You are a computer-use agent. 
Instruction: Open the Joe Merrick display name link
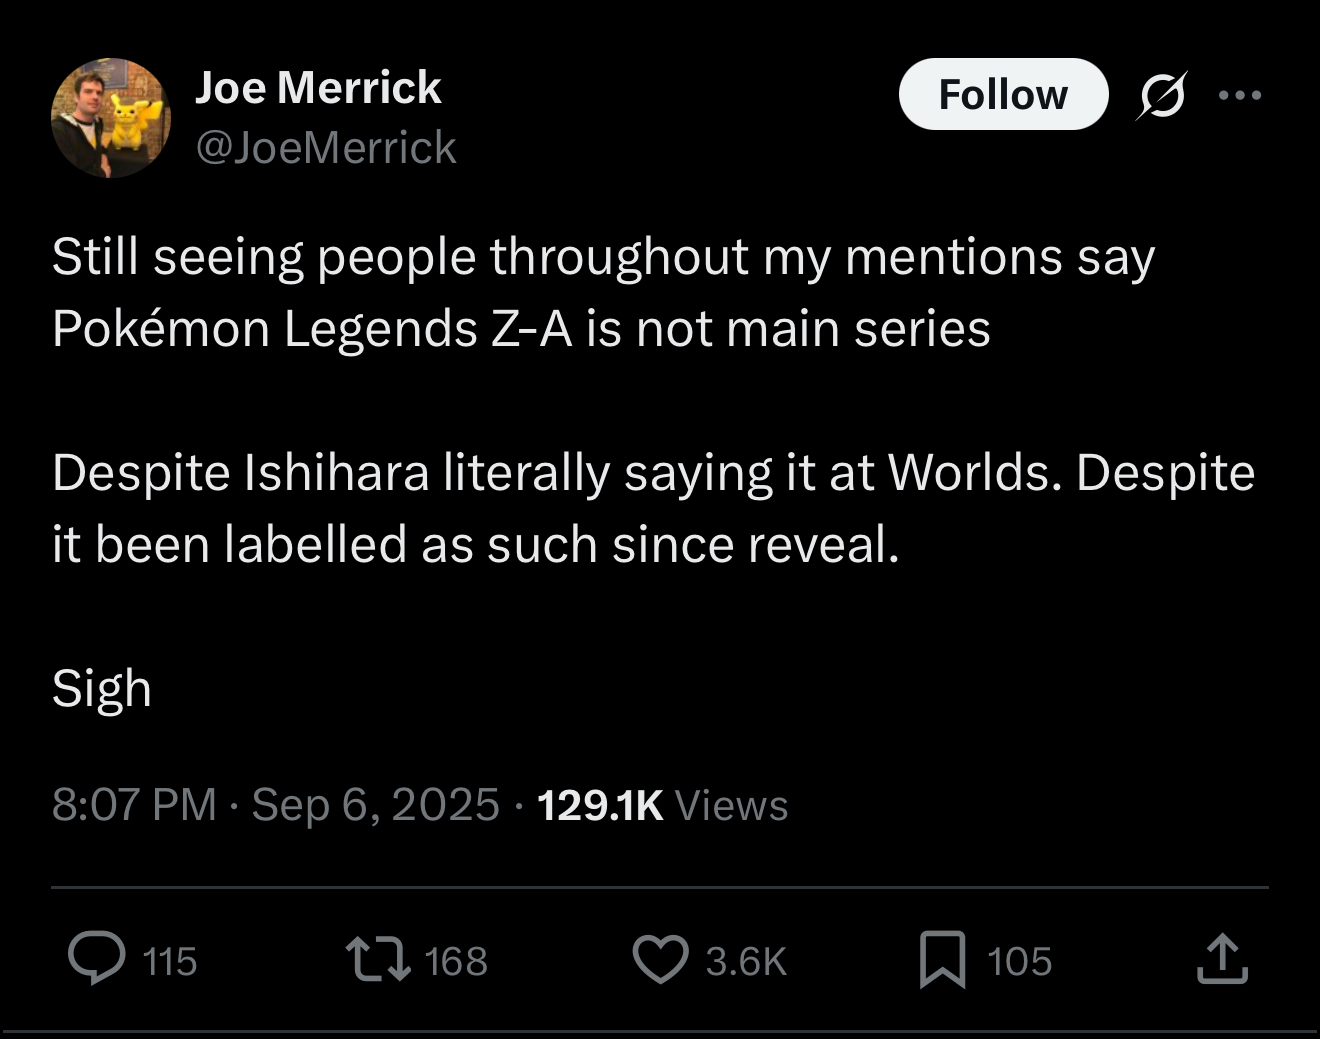(318, 88)
